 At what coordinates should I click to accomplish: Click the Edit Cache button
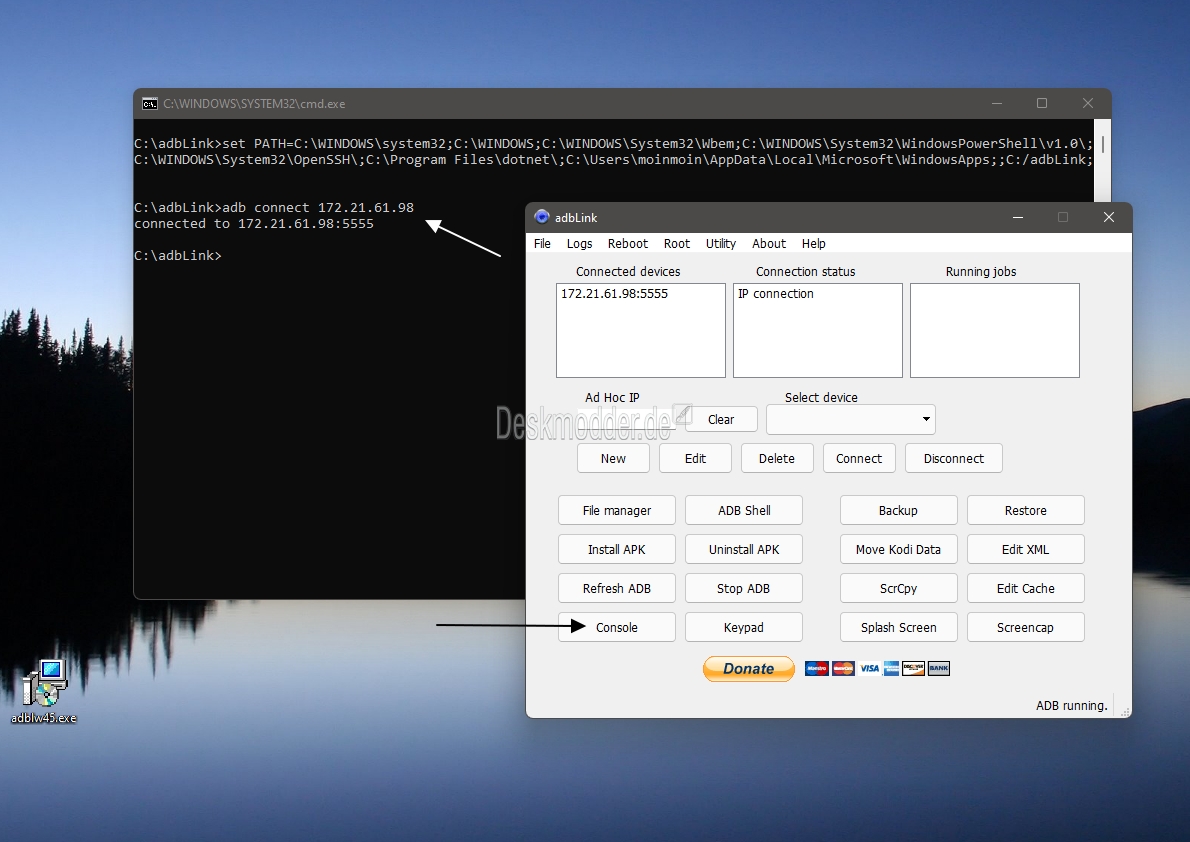1025,588
